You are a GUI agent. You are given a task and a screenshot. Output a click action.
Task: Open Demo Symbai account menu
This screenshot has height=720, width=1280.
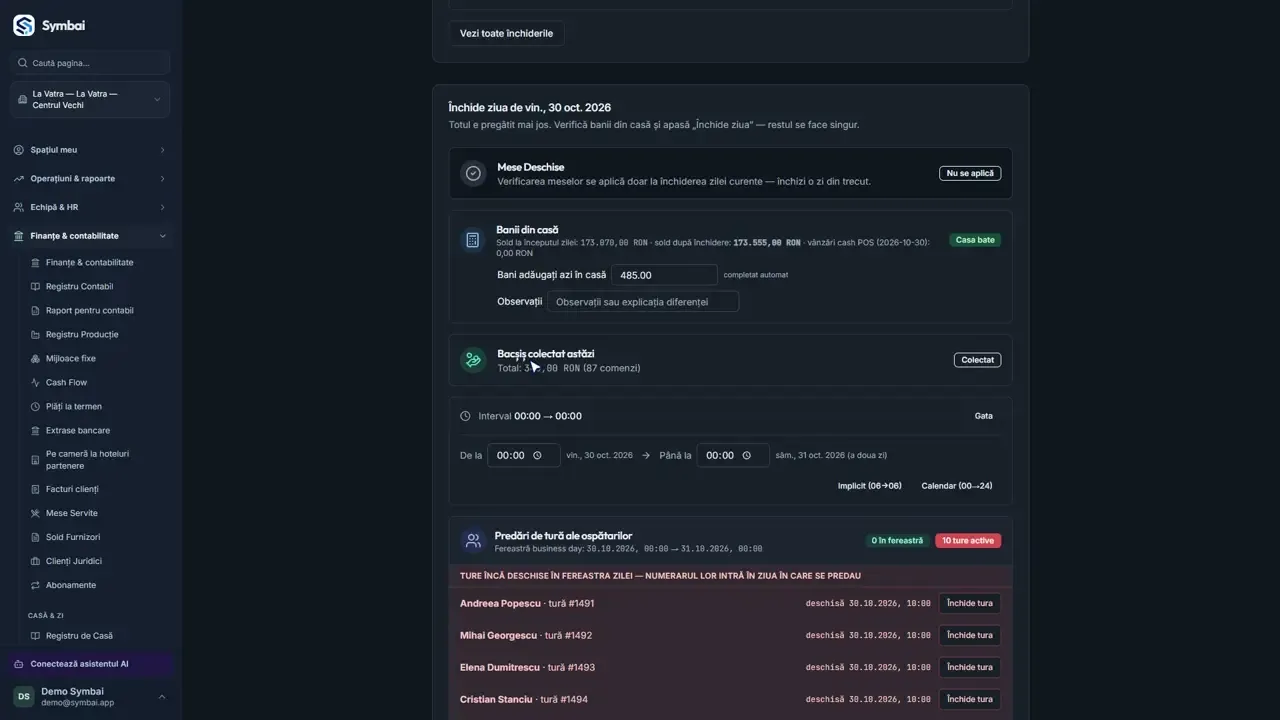[90, 697]
